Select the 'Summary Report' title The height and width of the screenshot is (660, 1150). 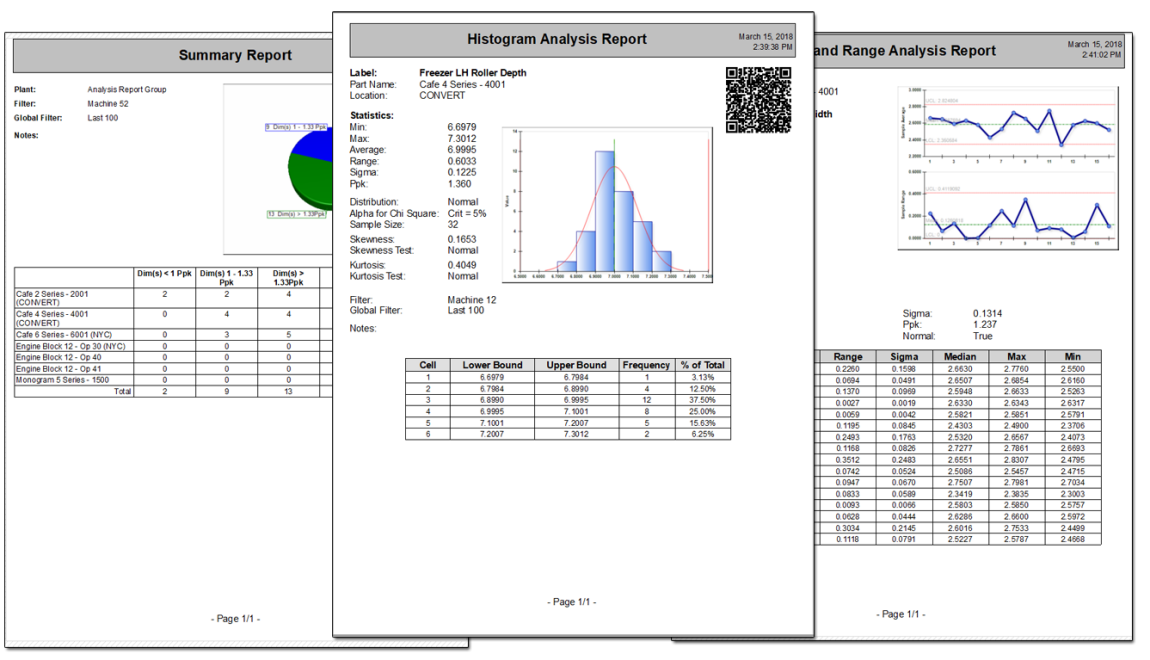[235, 56]
